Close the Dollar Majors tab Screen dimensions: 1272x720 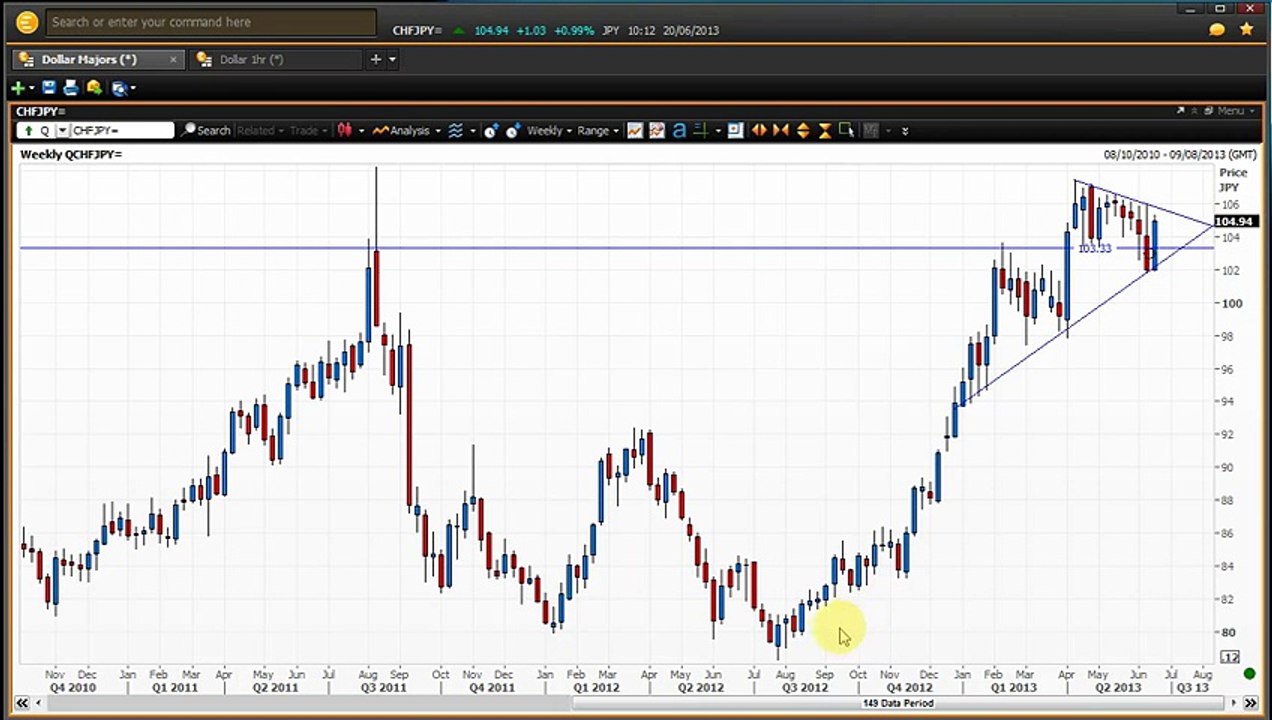tap(173, 60)
